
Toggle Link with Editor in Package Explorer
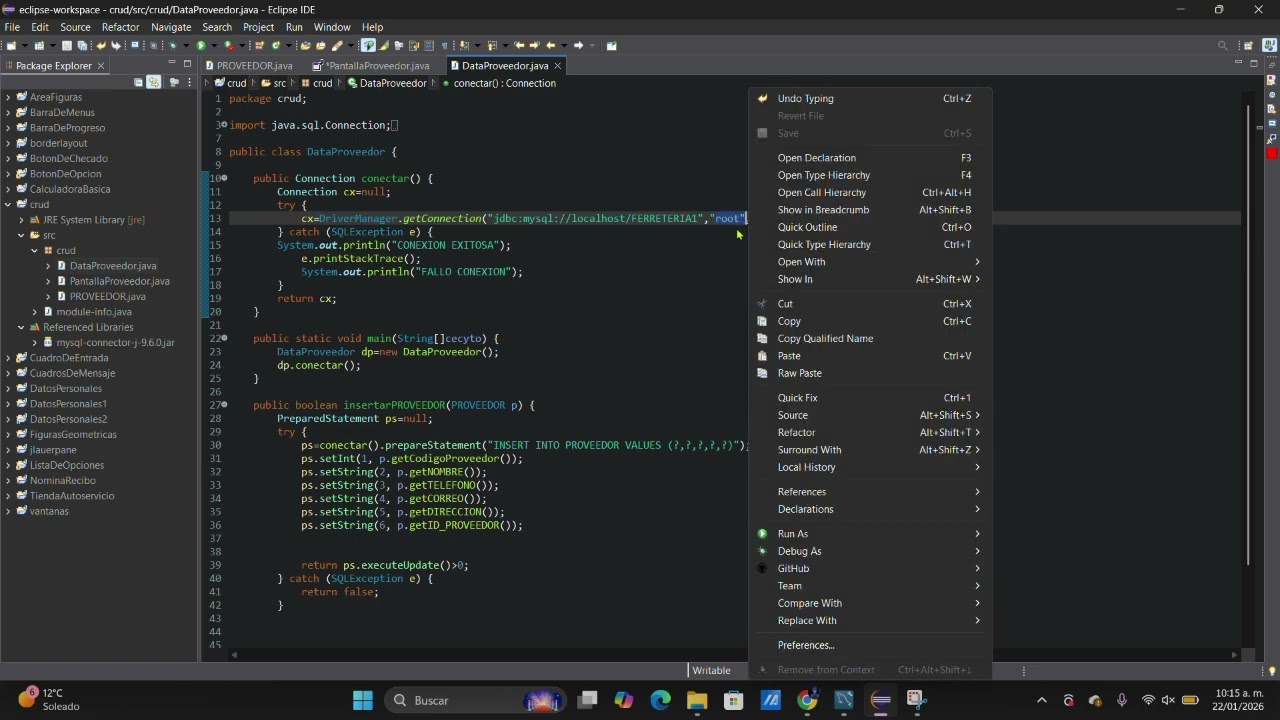click(x=153, y=83)
